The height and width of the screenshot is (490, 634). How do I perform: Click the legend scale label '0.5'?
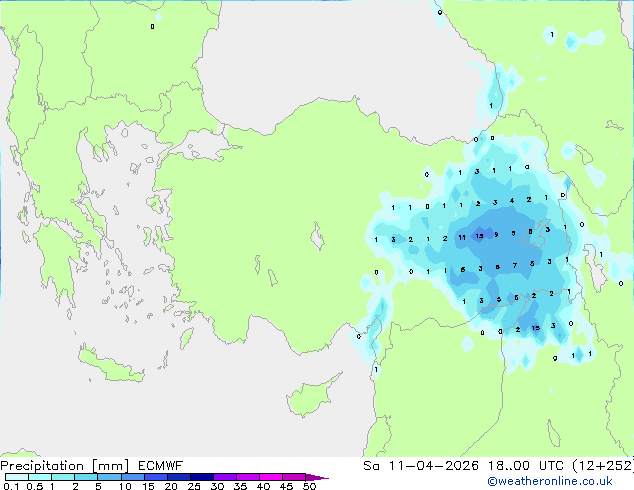tap(35, 486)
